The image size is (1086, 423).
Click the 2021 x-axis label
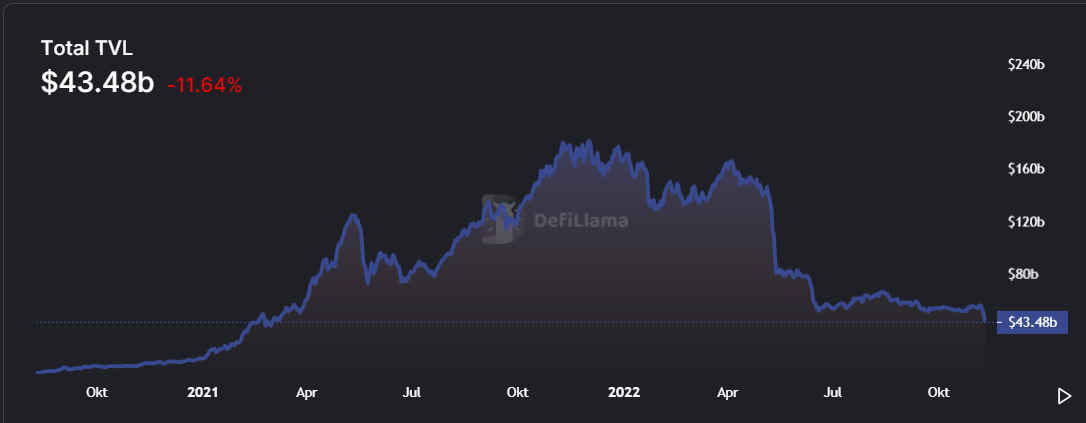click(203, 393)
